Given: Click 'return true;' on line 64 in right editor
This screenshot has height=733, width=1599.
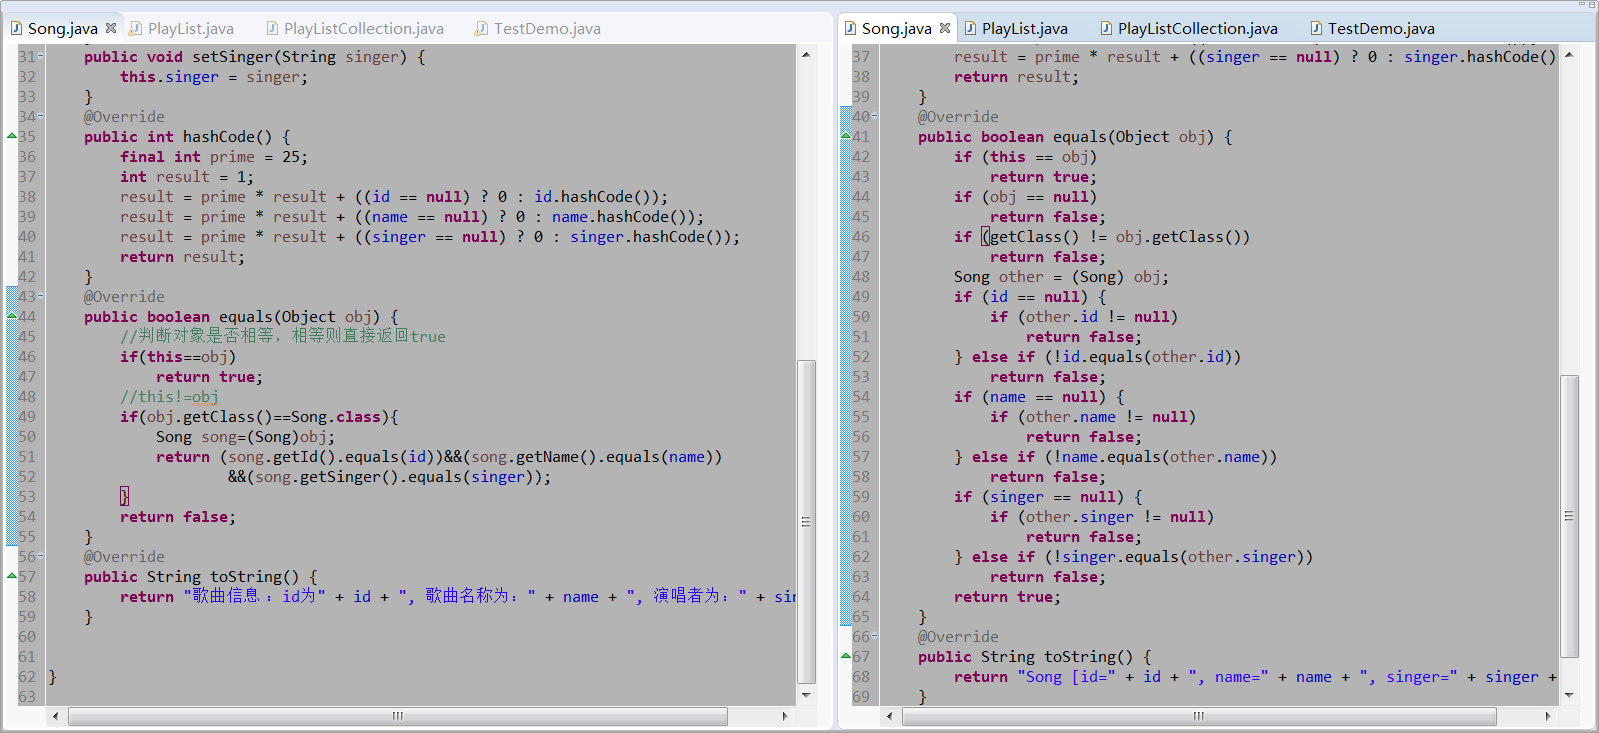Looking at the screenshot, I should (x=1007, y=597).
